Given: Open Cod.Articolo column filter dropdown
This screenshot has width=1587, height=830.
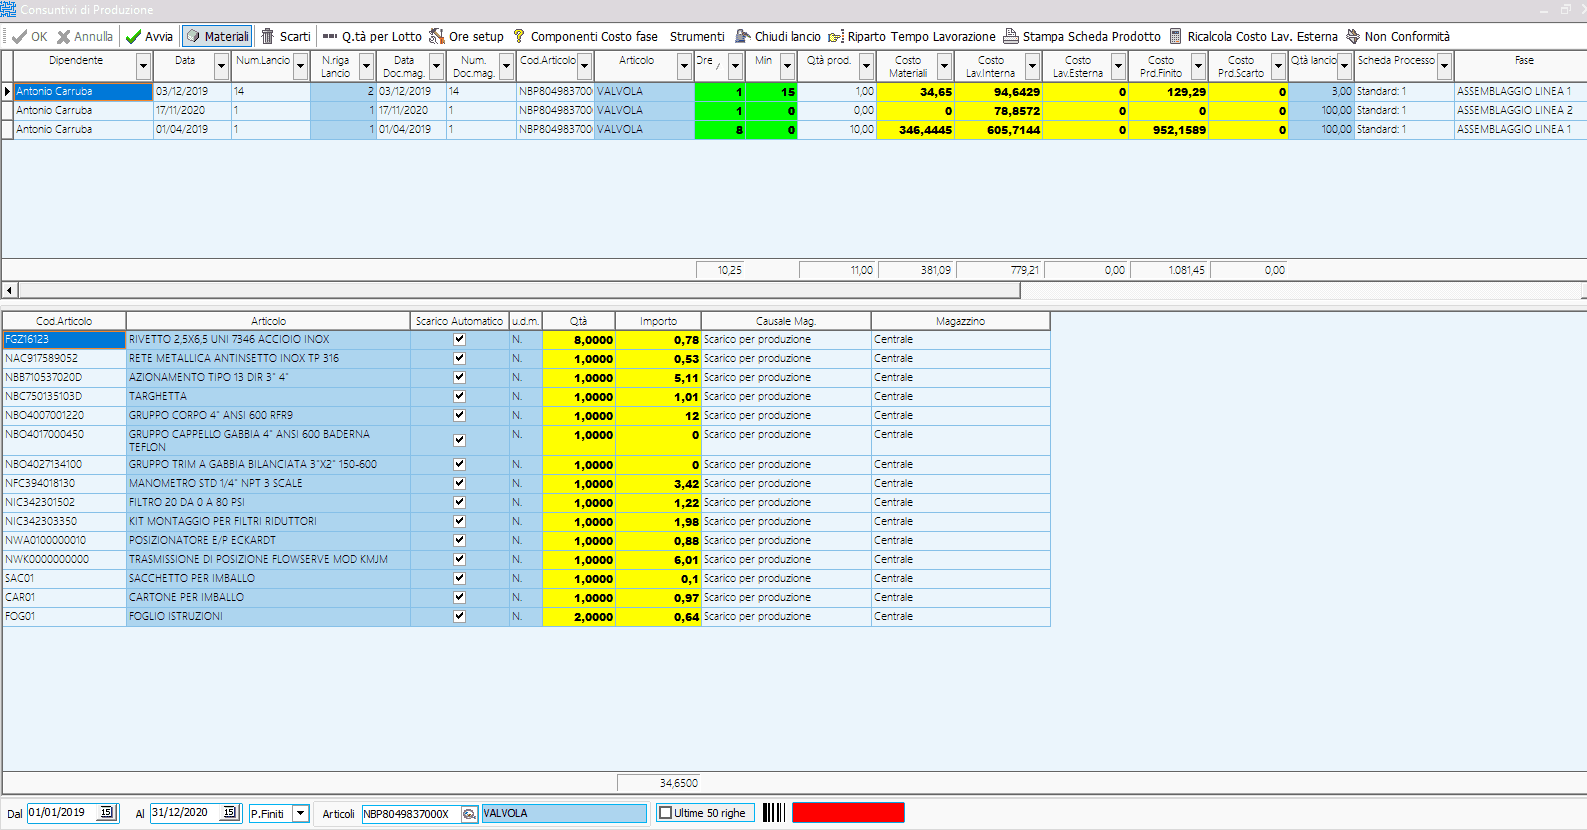Looking at the screenshot, I should click(x=585, y=67).
